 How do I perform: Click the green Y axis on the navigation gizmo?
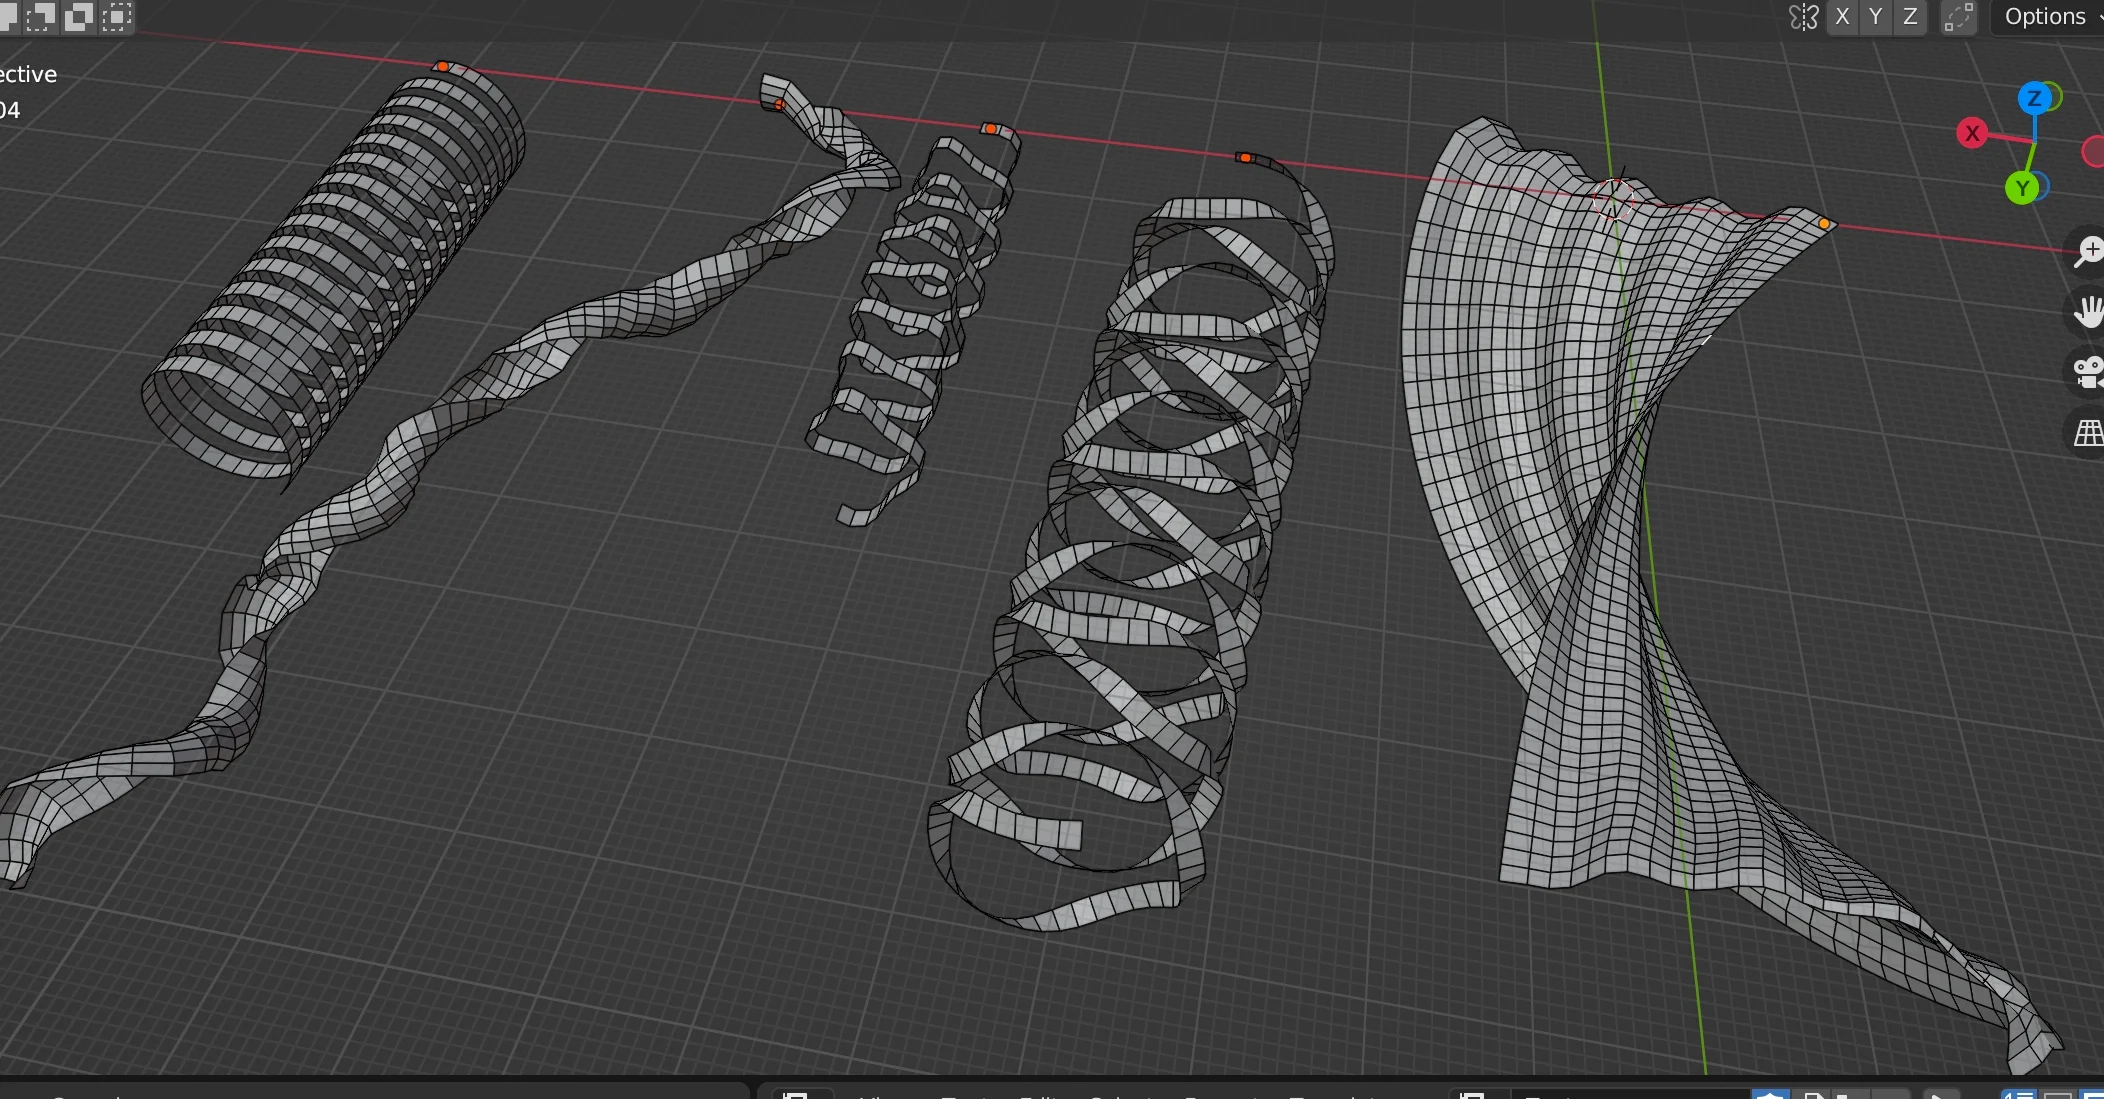click(2022, 188)
